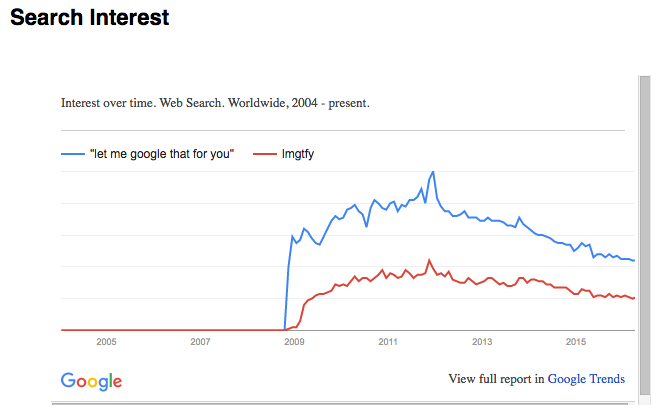Image resolution: width=660 pixels, height=415 pixels.
Task: Click the horizontal scrollbar under the widget
Action: pyautogui.click(x=340, y=403)
